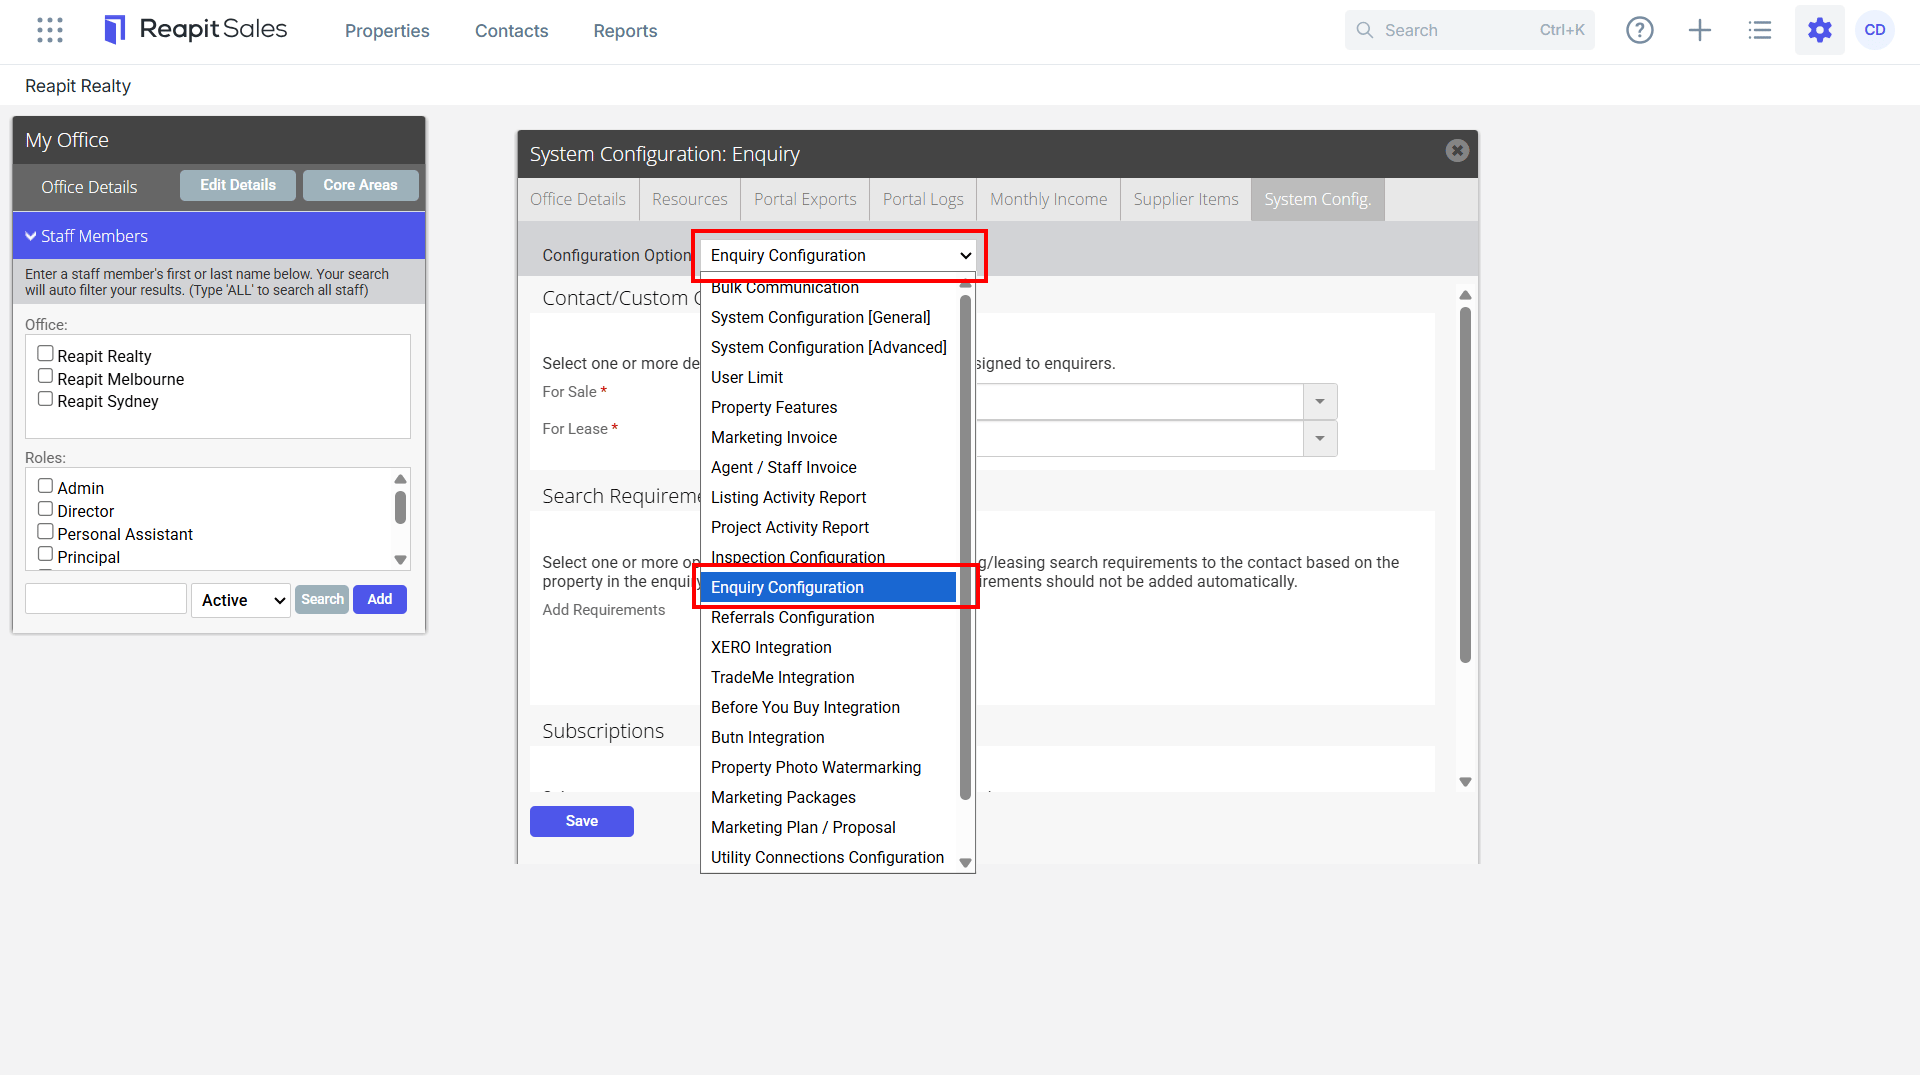Enable the Reapit Sydney office checkbox

(45, 399)
